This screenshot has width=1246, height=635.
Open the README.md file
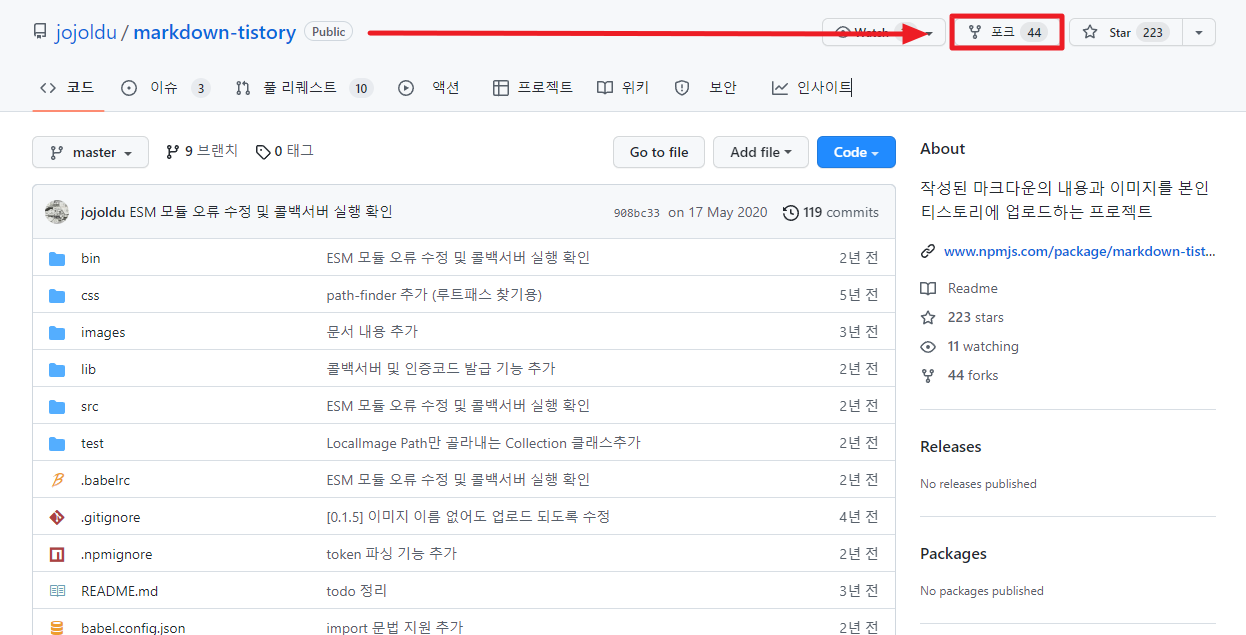119,591
